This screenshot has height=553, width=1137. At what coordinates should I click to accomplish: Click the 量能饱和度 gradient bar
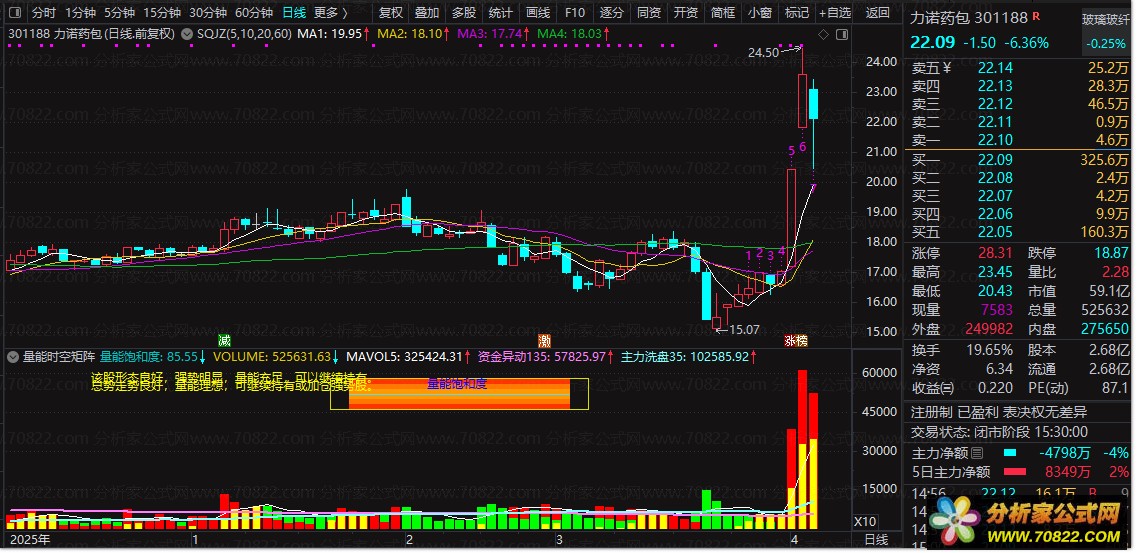point(459,394)
